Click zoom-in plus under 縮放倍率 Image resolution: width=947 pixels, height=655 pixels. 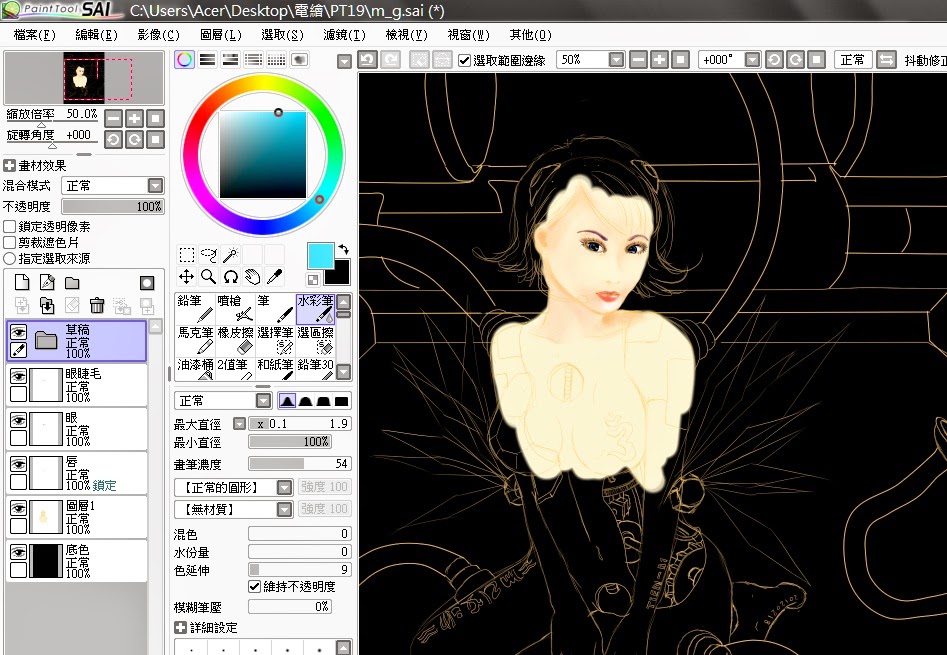tap(134, 119)
